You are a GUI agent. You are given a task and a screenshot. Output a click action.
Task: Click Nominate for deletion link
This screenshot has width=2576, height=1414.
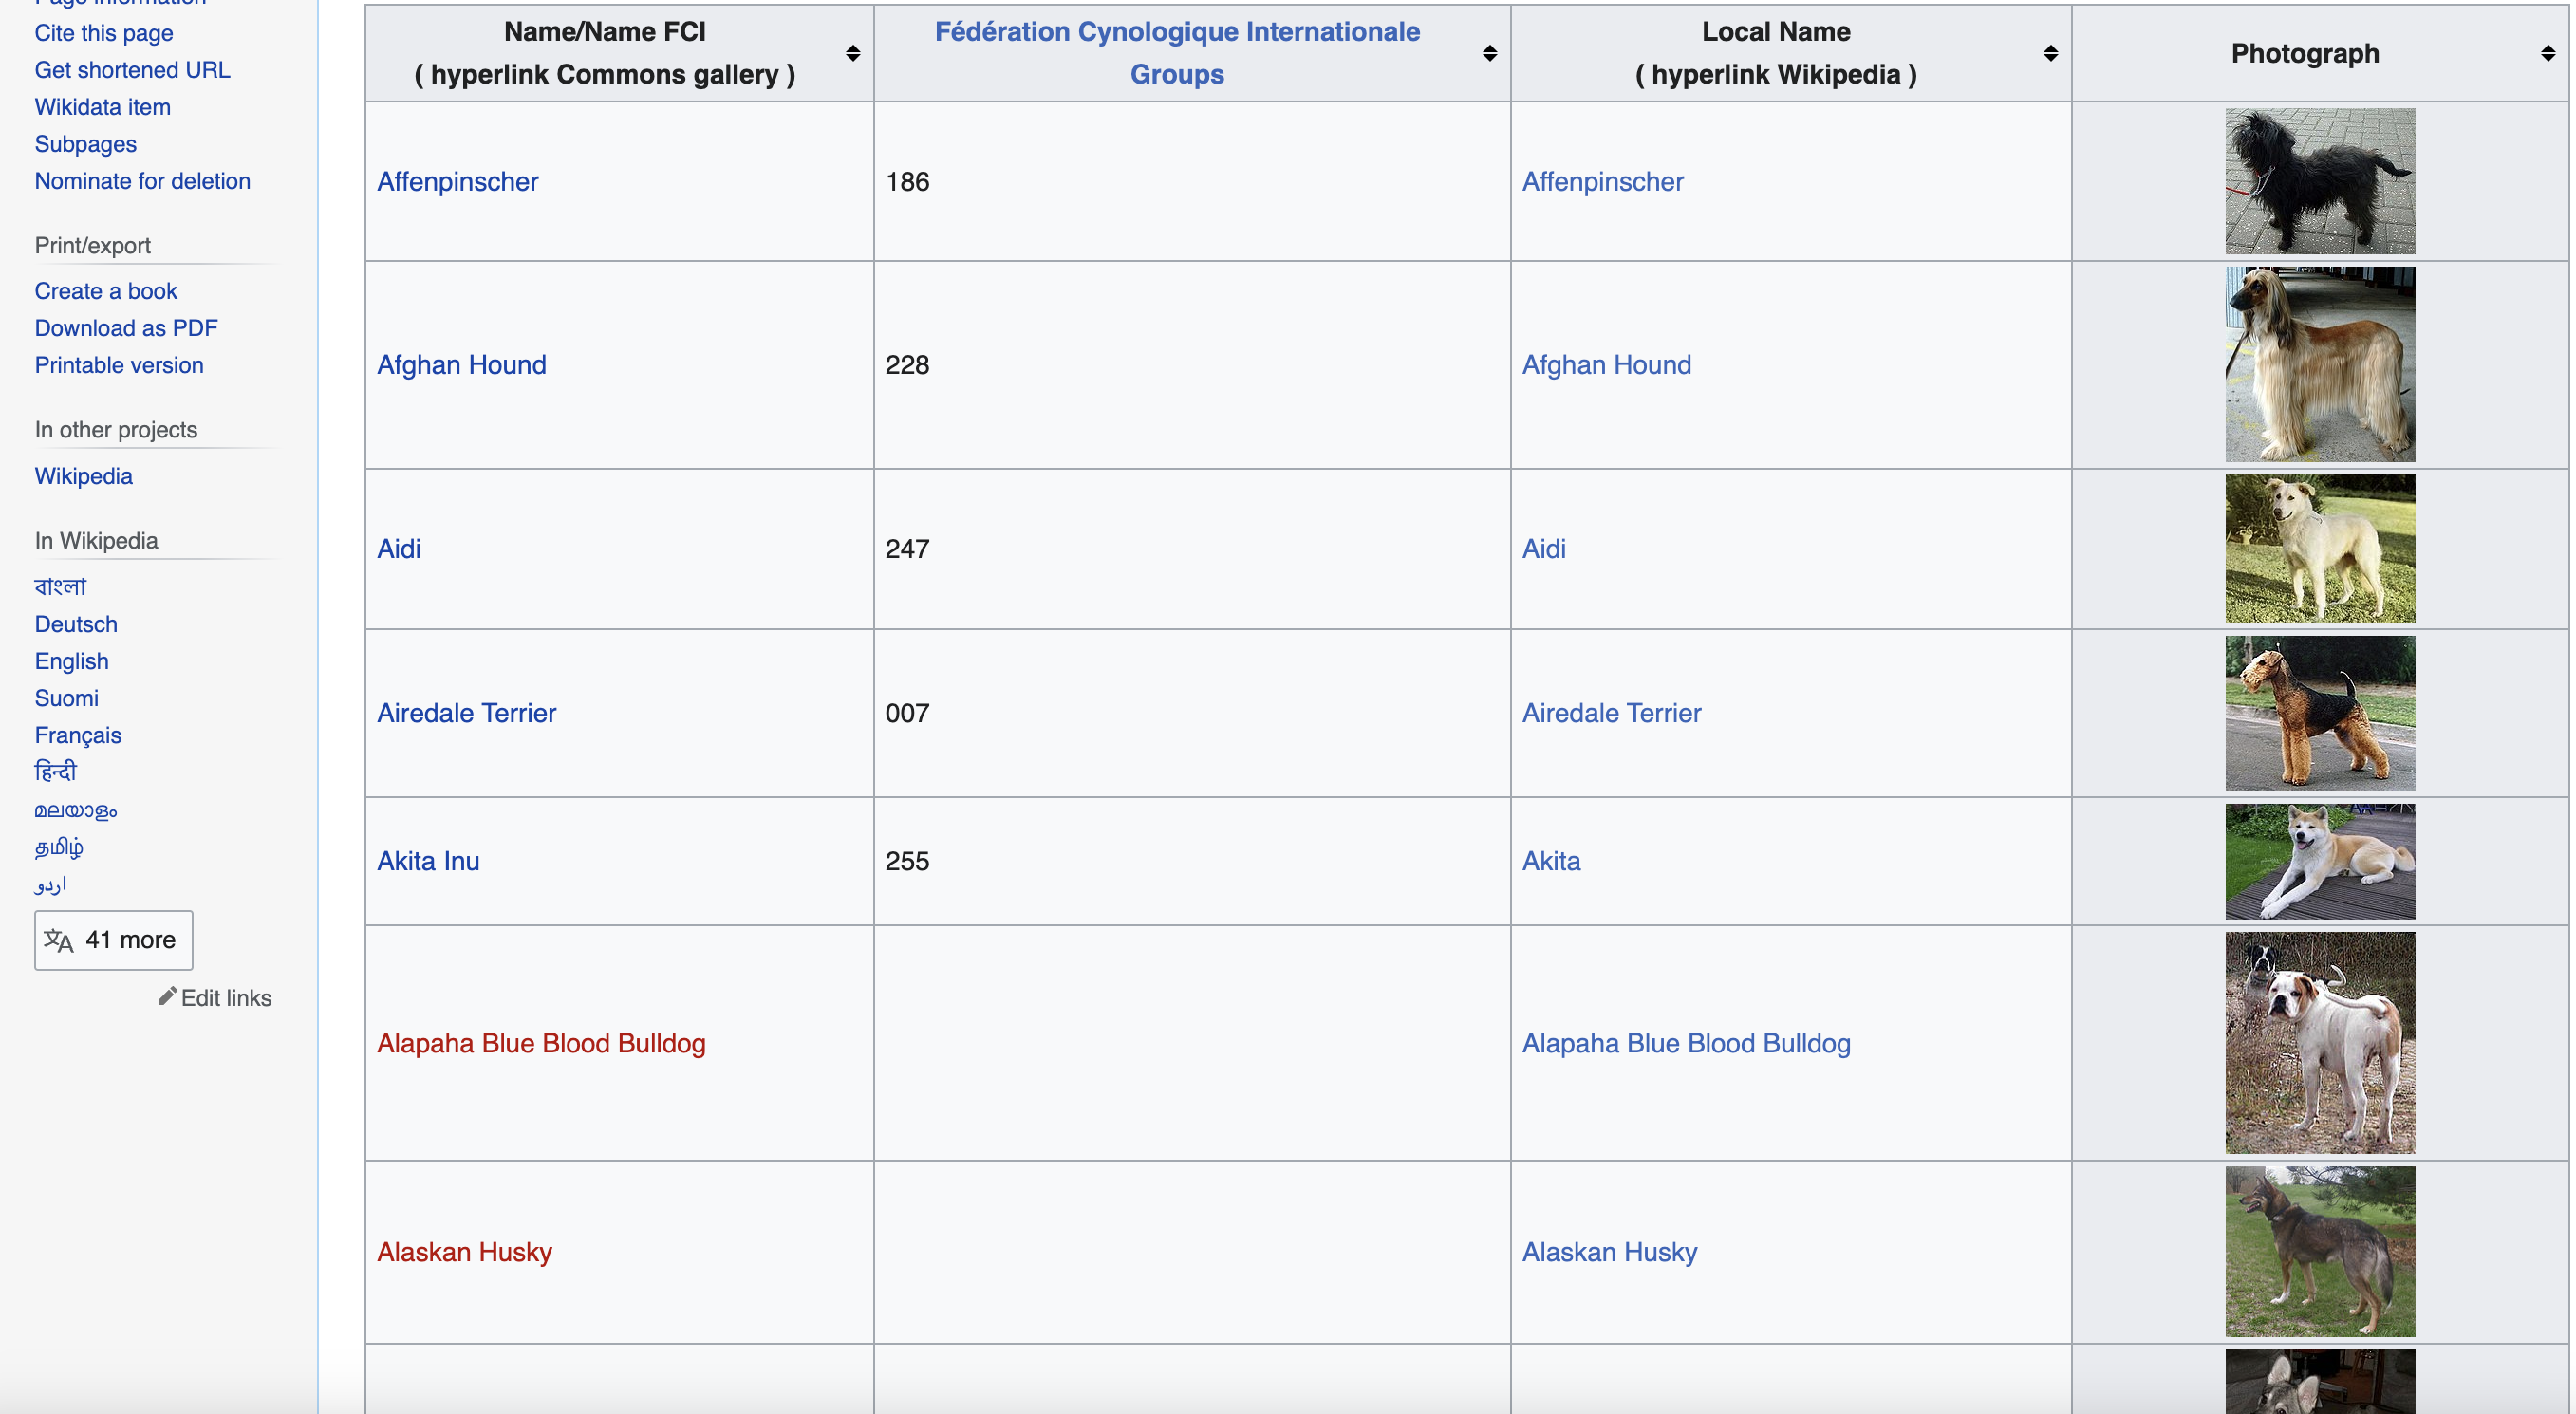pos(143,181)
